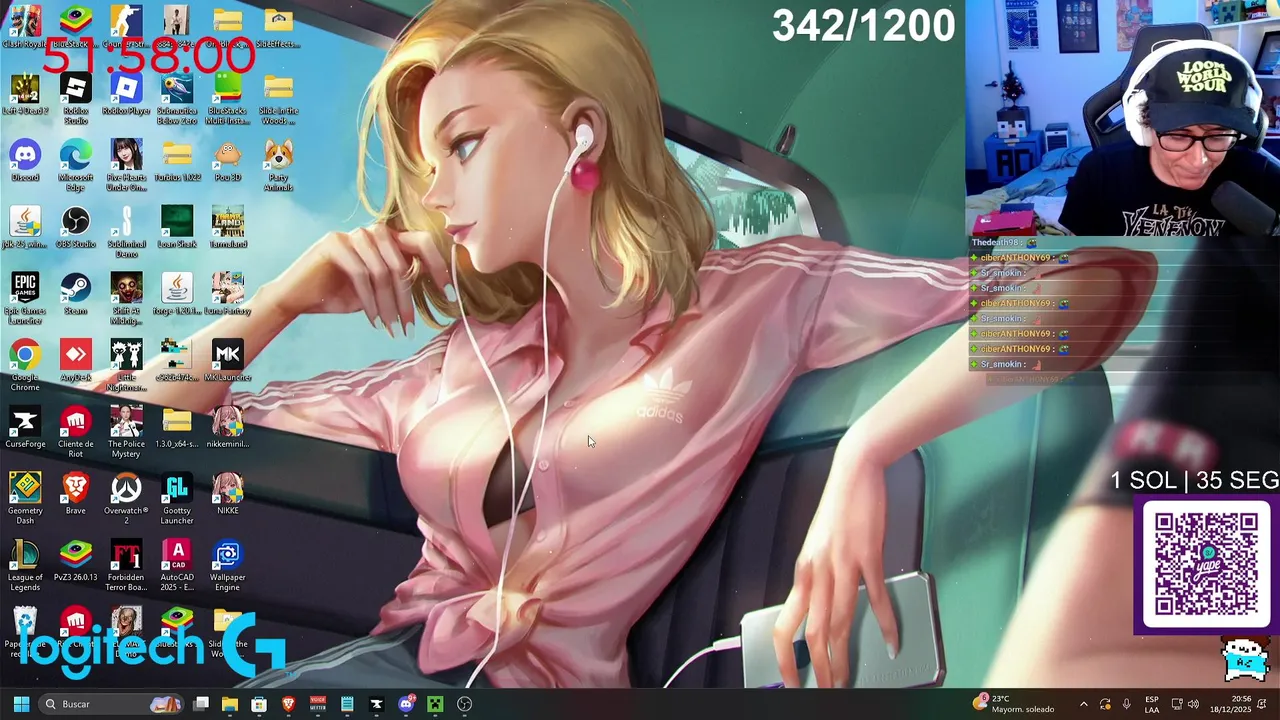Click the Buscar taskbar search box

112,704
